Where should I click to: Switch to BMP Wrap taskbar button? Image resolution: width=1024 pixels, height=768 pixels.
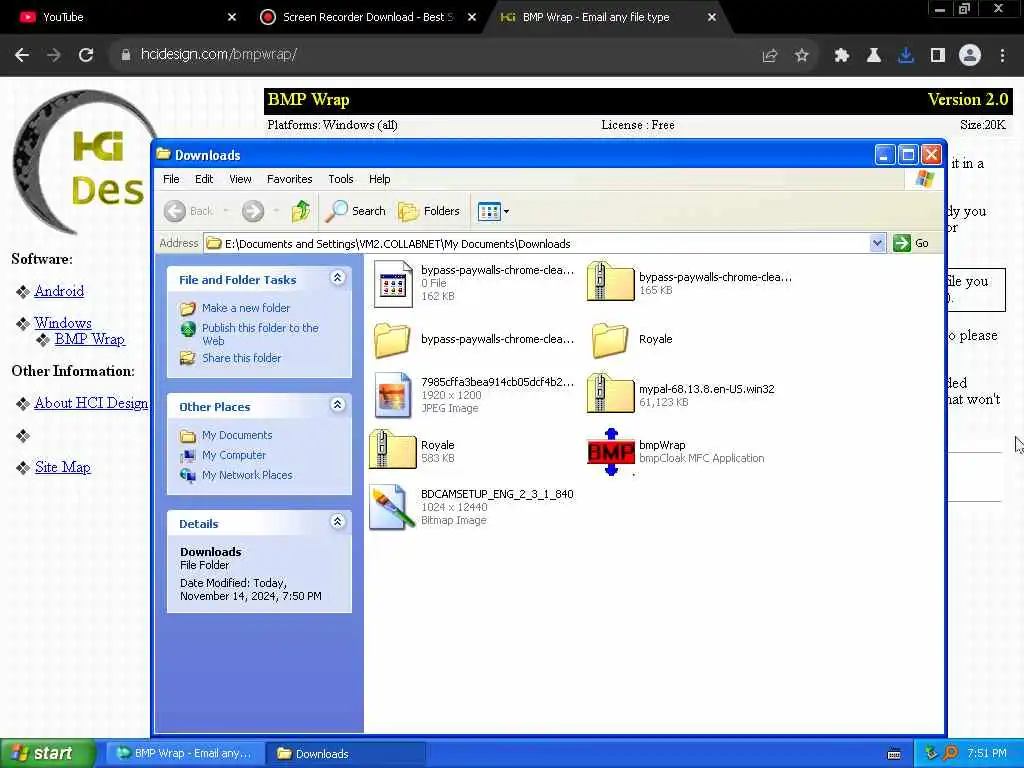184,754
